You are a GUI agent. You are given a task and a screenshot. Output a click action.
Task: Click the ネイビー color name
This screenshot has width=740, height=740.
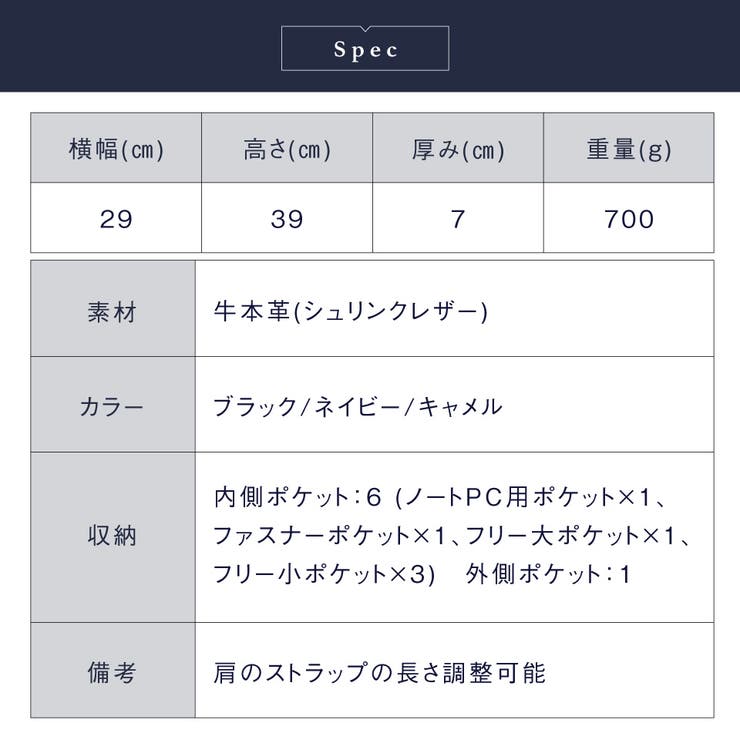pyautogui.click(x=357, y=407)
